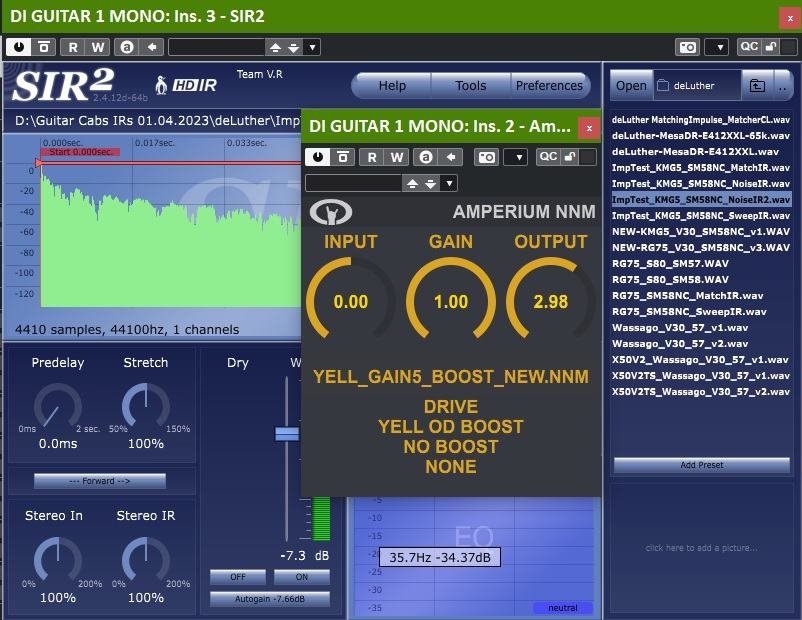Click 'click here to add a picture' area
This screenshot has width=802, height=620.
[x=701, y=548]
